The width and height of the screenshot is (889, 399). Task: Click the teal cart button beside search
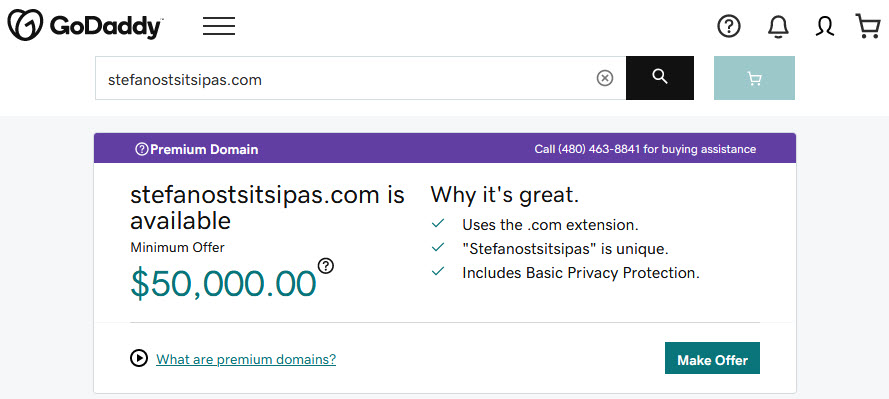[x=754, y=78]
